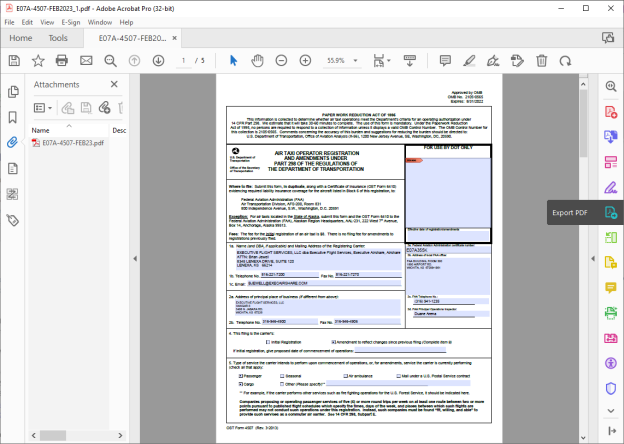Toggle the Cargo service checkbox
The height and width of the screenshot is (444, 624).
tap(241, 384)
